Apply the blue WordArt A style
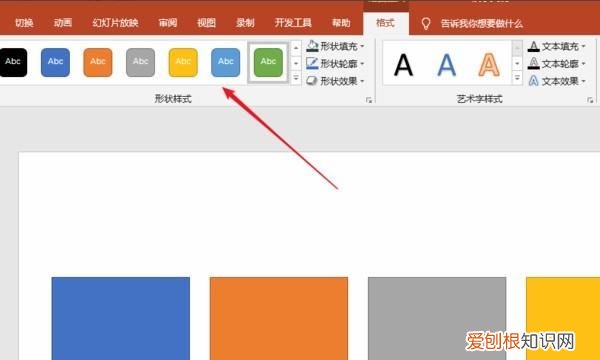The image size is (600, 360). click(x=447, y=65)
